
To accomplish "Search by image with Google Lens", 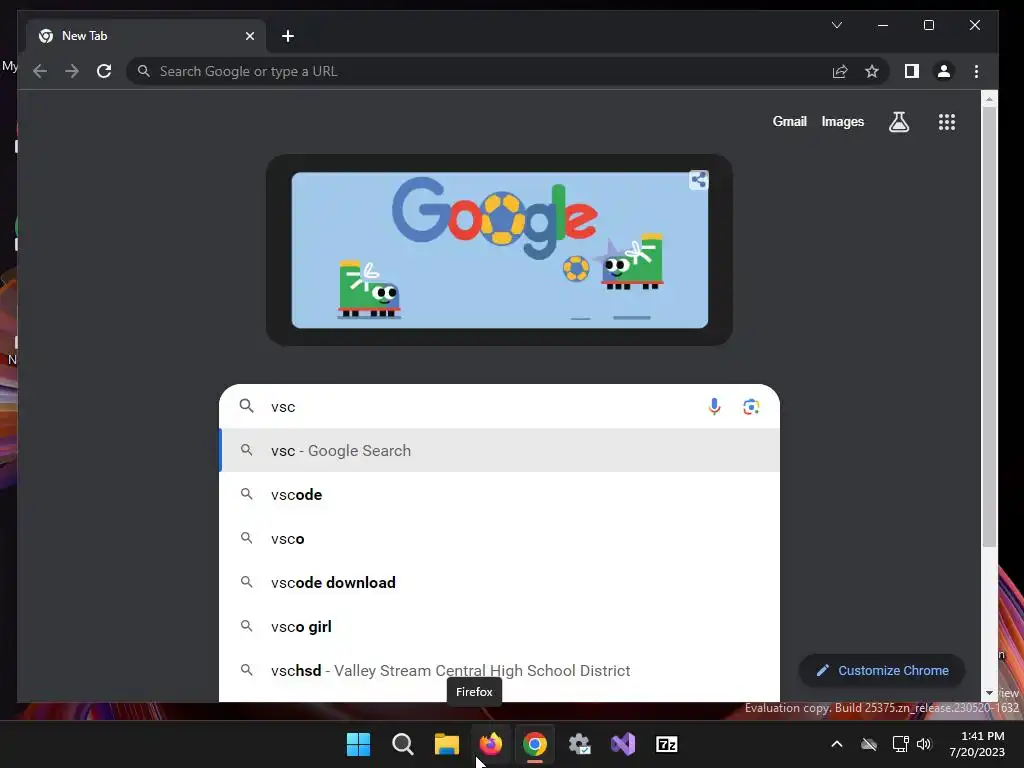I will click(x=751, y=406).
